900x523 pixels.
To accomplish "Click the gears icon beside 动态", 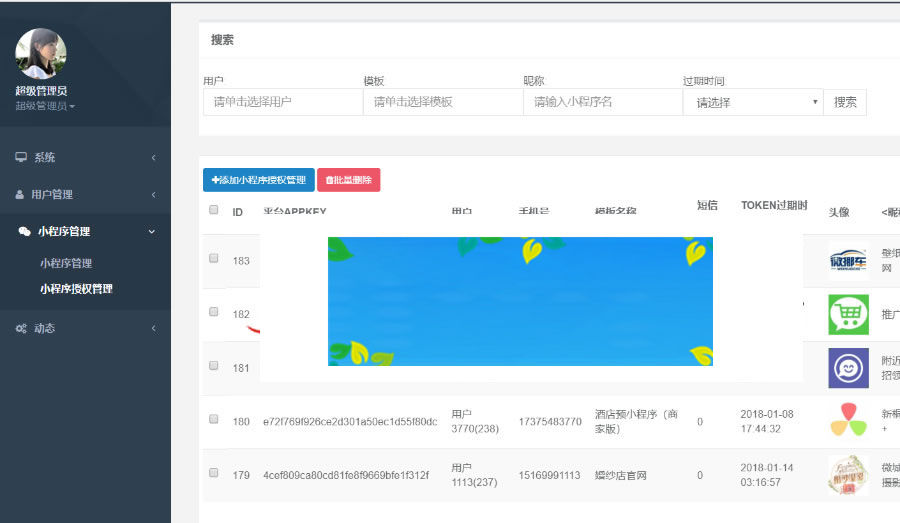I will click(x=21, y=329).
